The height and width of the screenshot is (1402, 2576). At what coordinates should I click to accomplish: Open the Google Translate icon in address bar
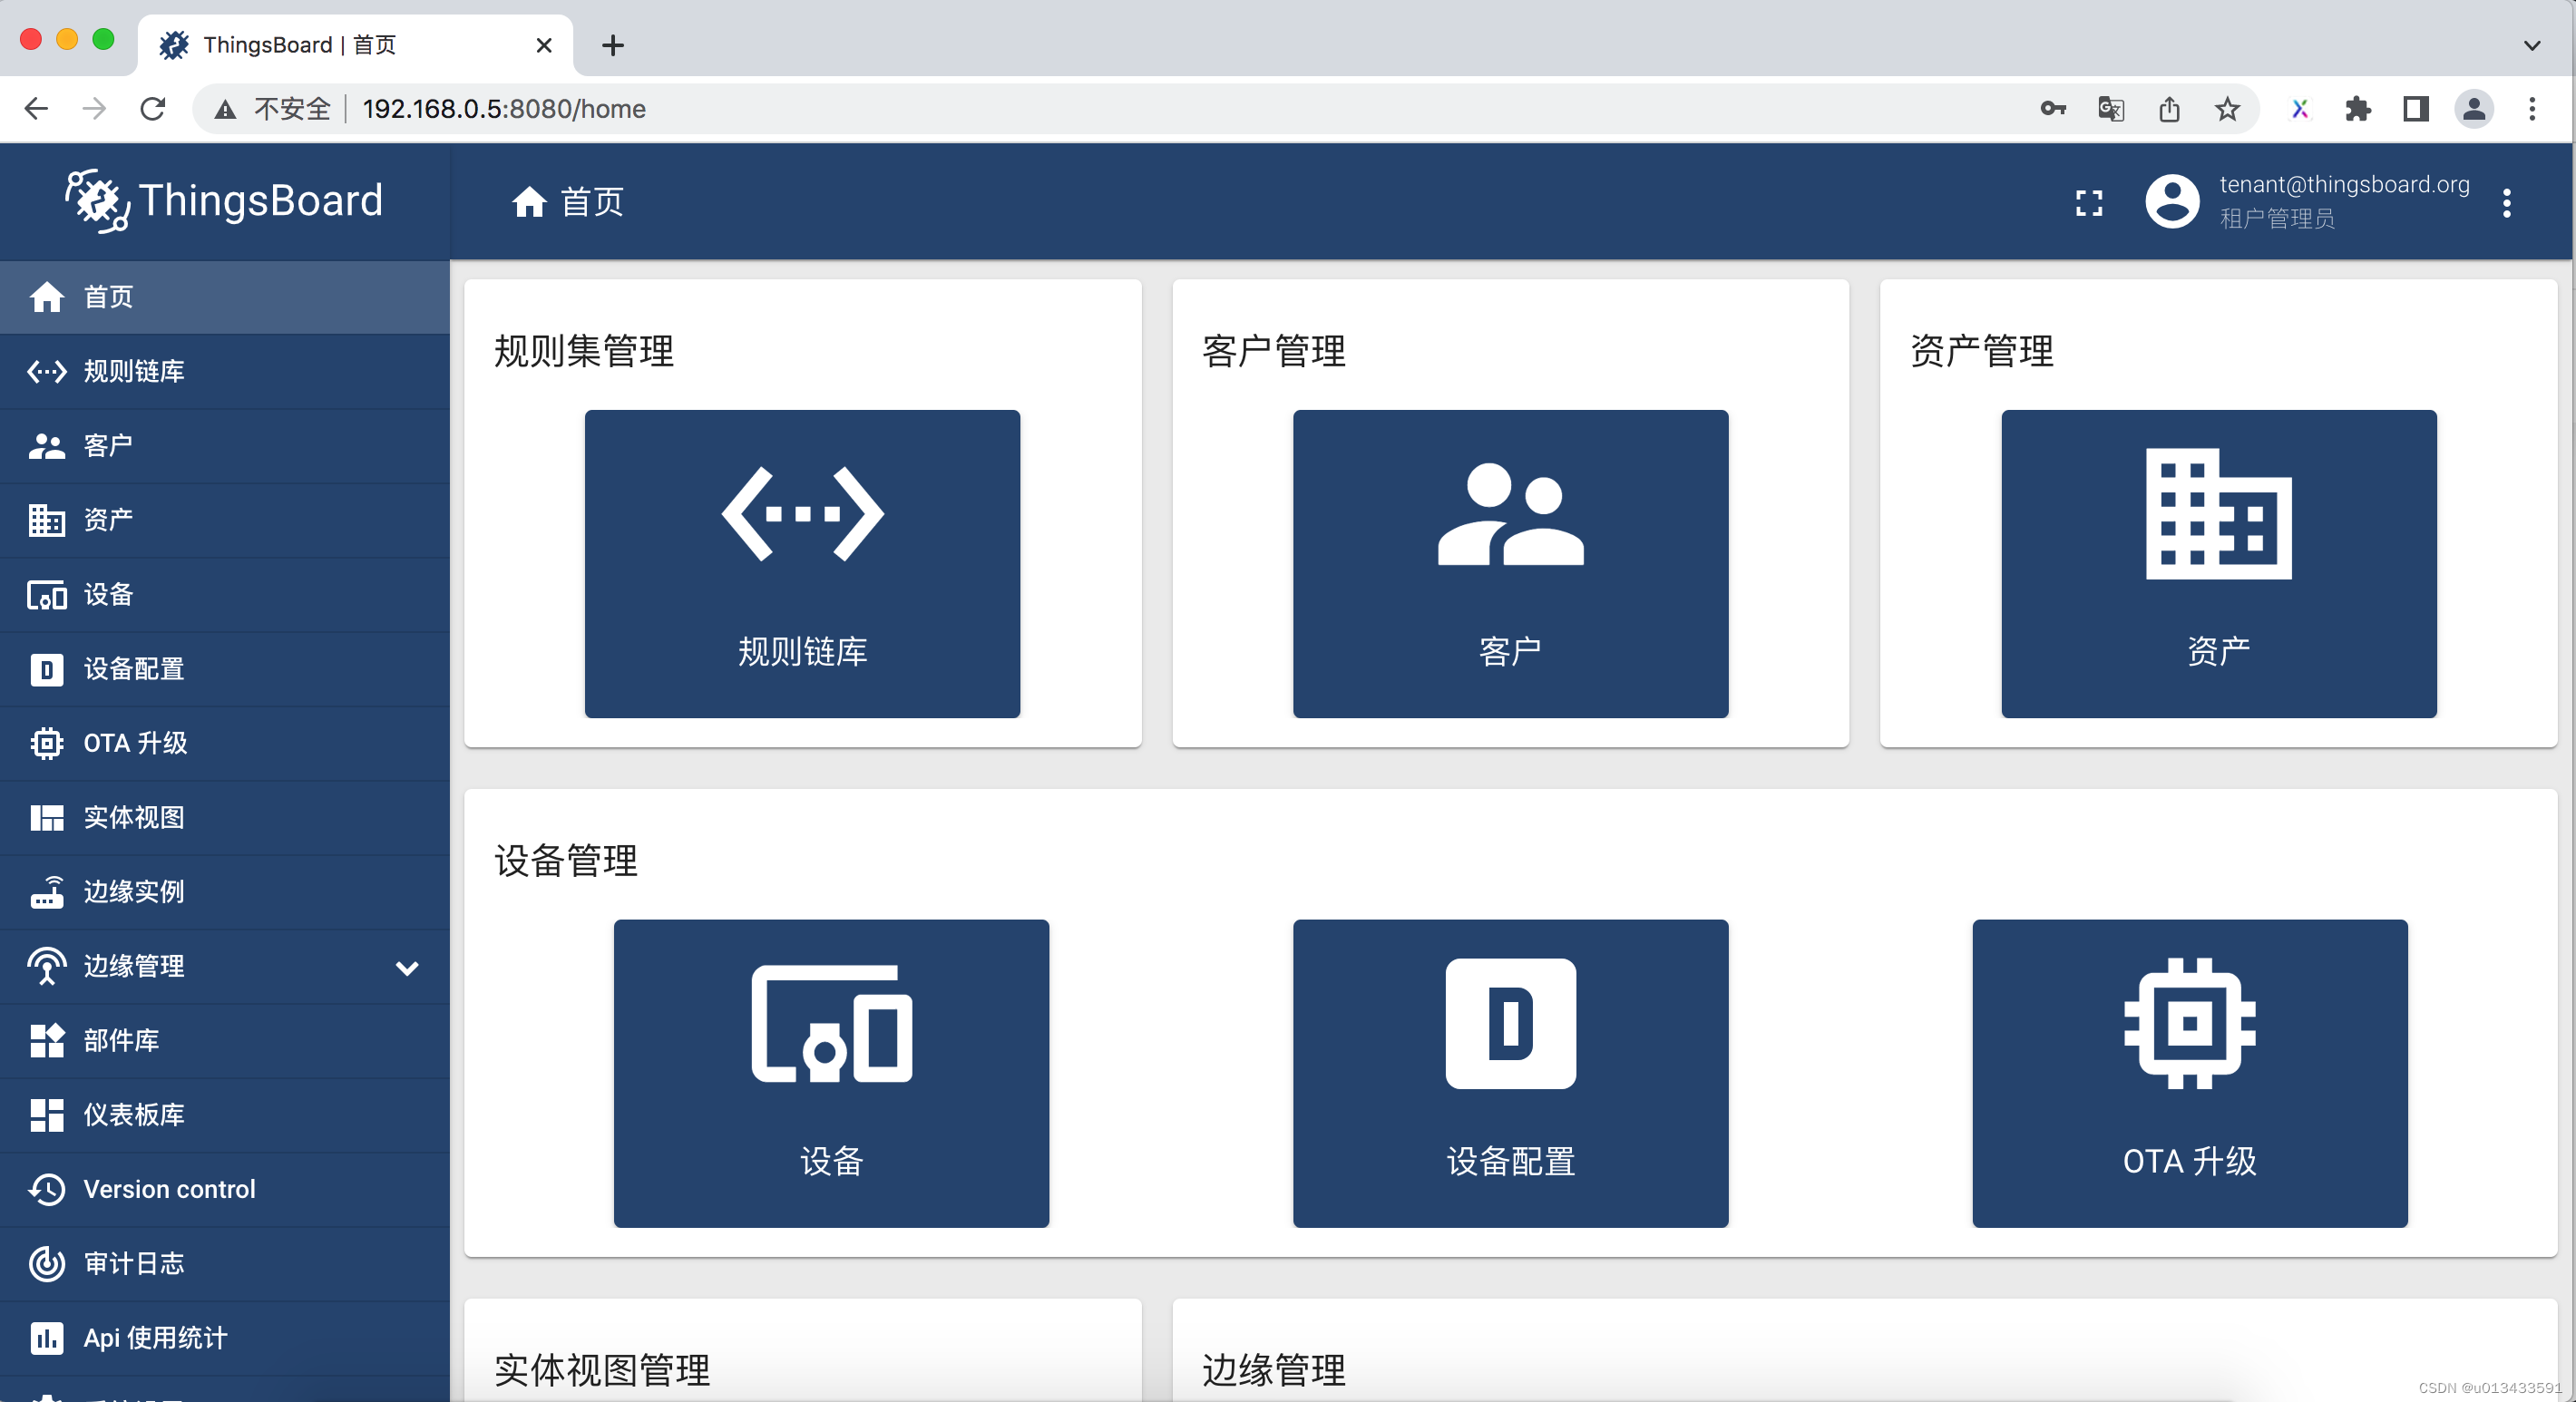click(2111, 108)
